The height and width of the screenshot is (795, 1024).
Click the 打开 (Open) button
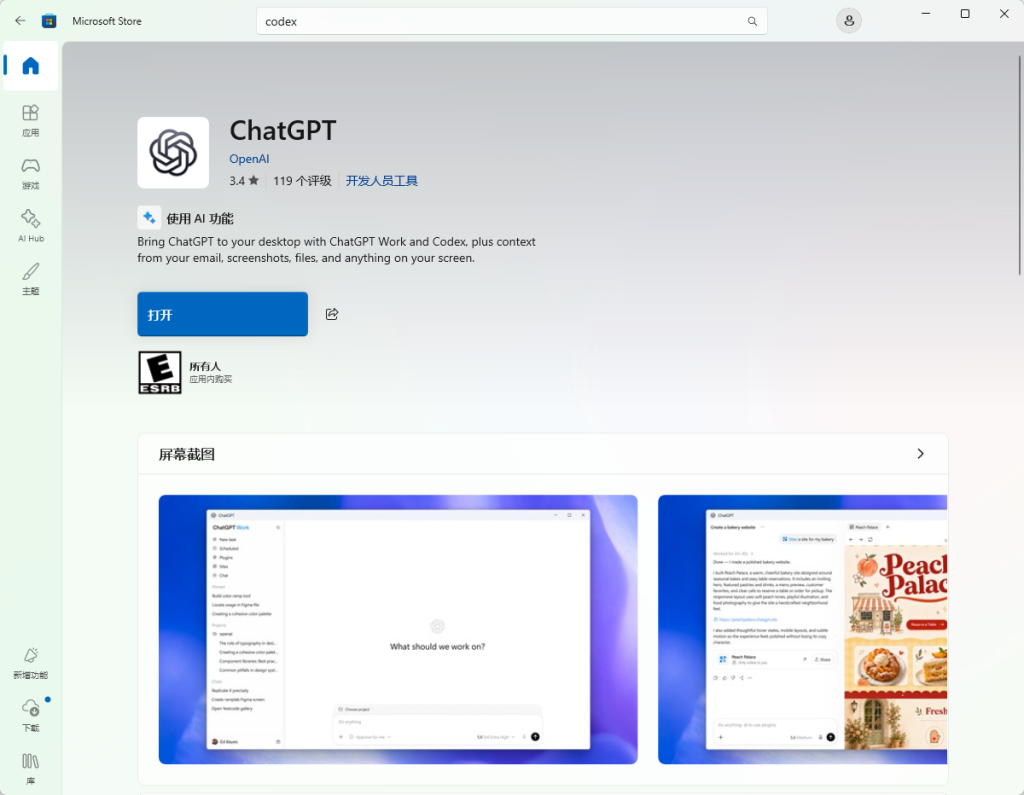pyautogui.click(x=222, y=314)
